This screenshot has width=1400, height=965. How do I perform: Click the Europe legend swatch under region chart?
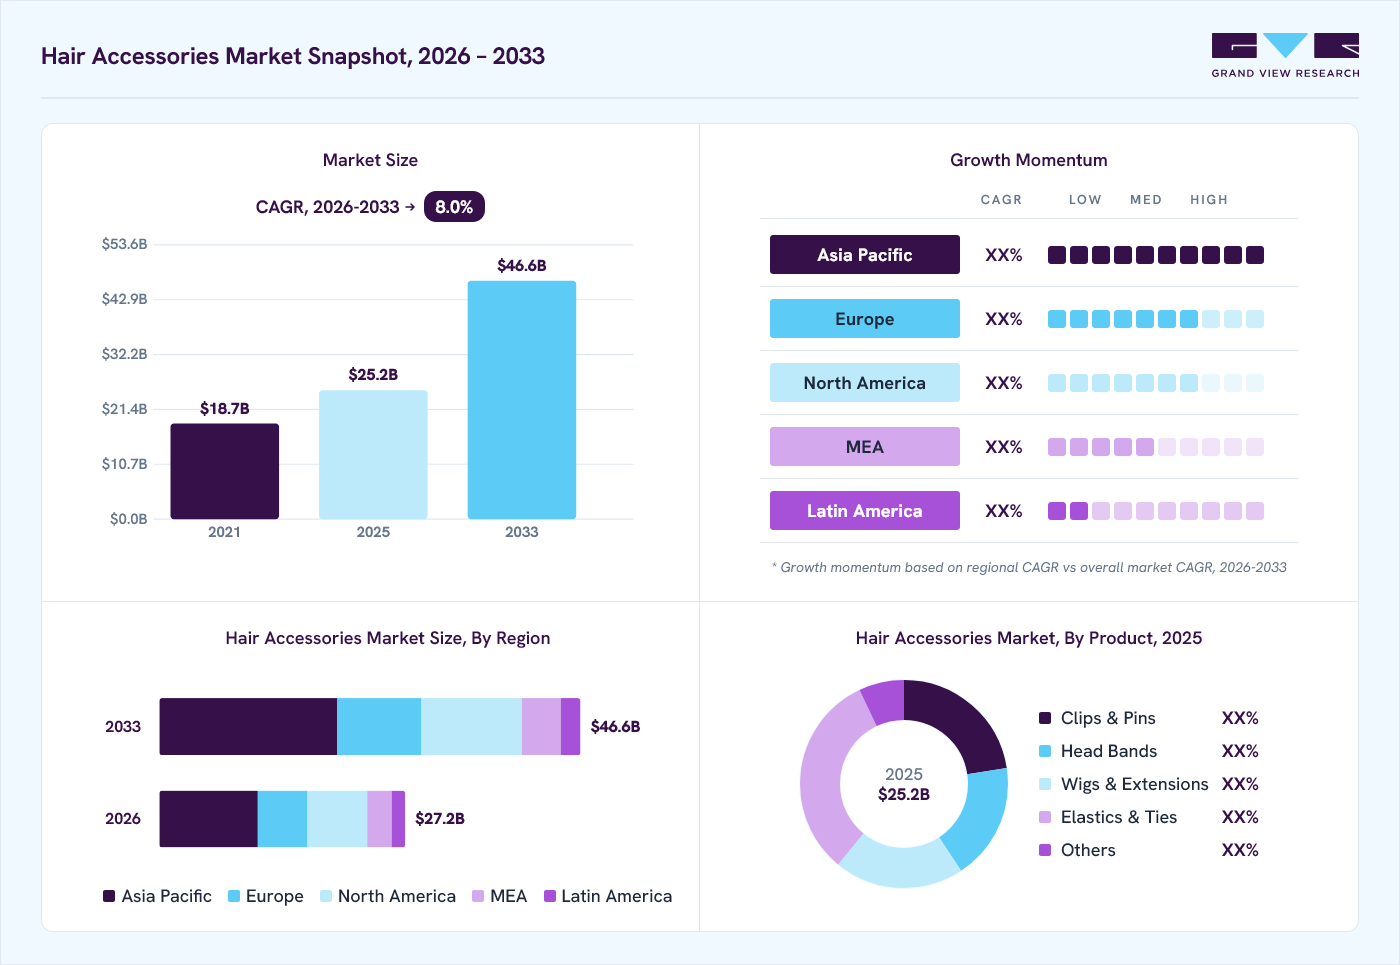coord(234,896)
